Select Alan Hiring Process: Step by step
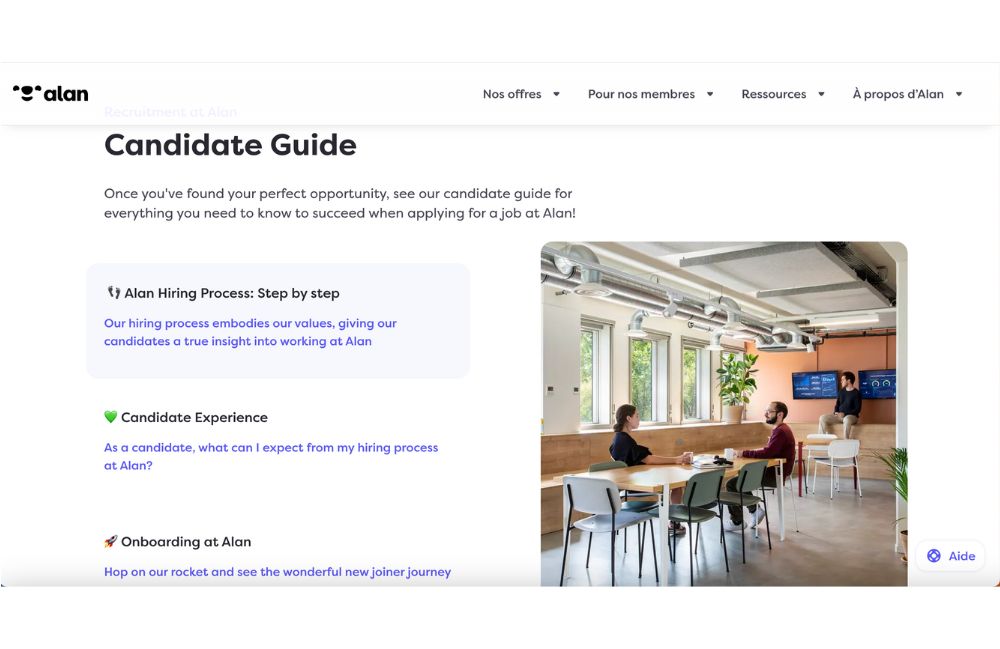Screen dimensions: 1000x649 232,293
